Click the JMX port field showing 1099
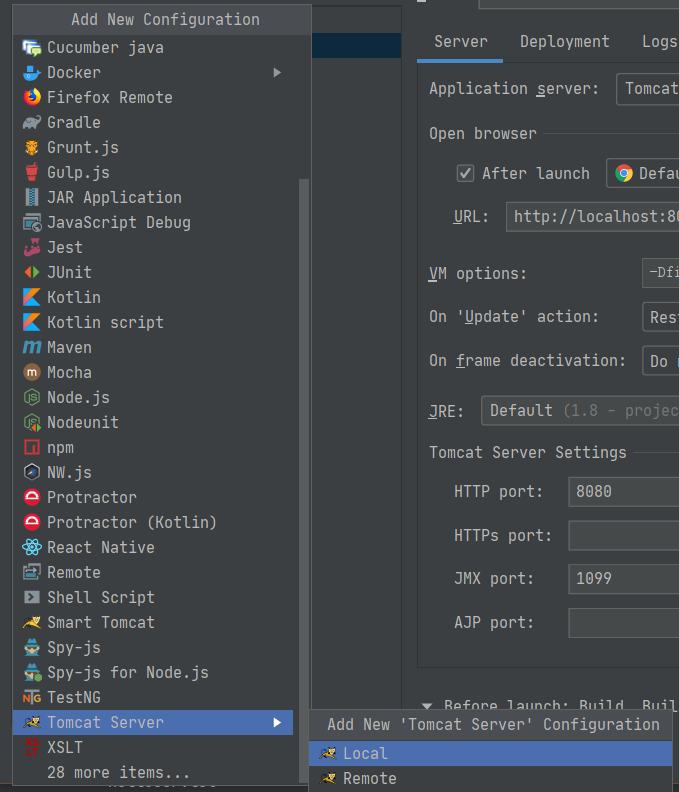The image size is (679, 792). click(x=624, y=579)
